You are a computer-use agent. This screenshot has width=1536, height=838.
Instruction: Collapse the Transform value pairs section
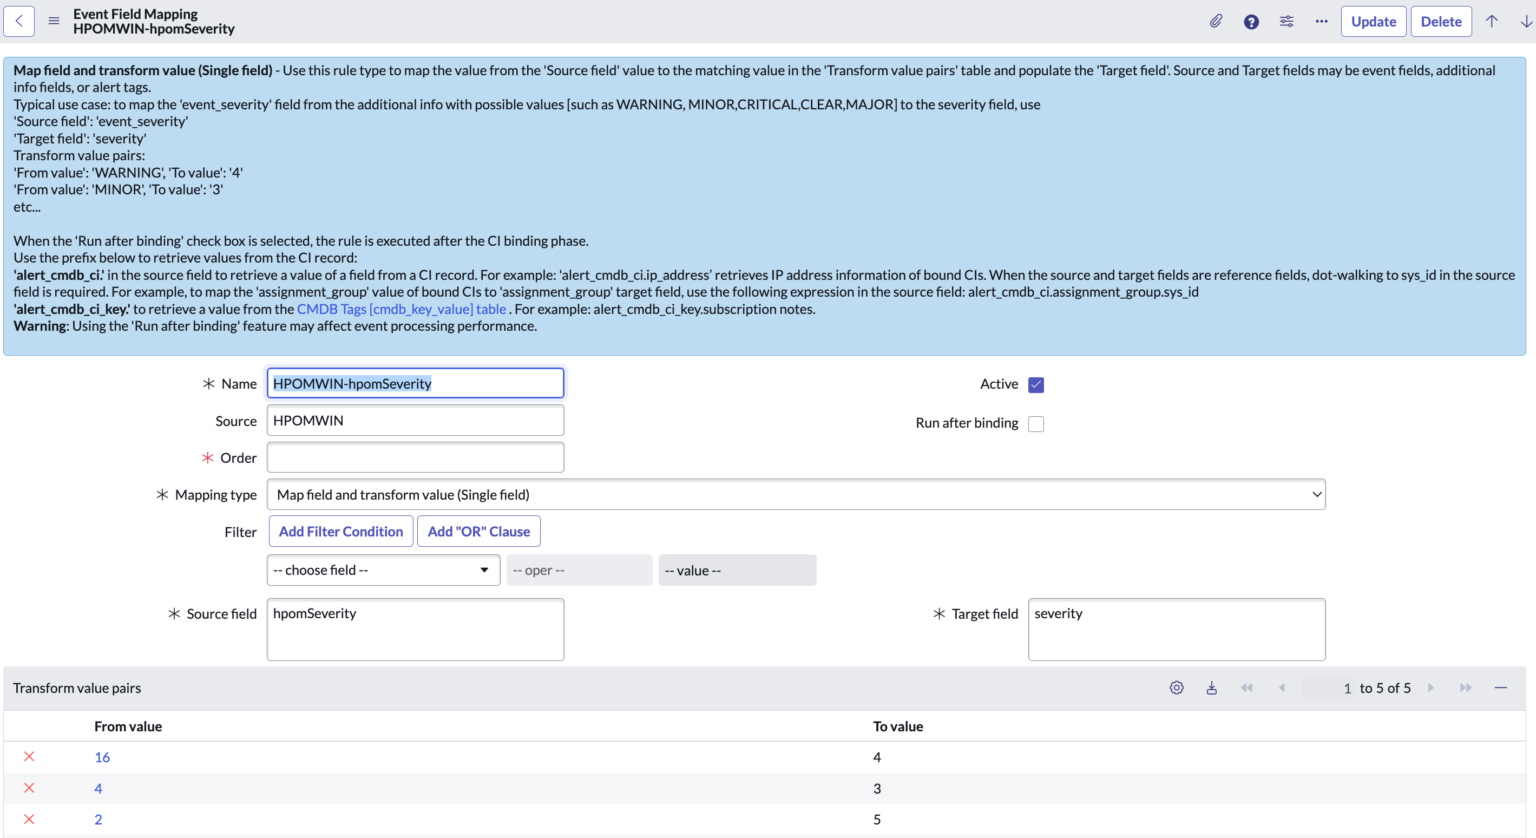(1500, 688)
